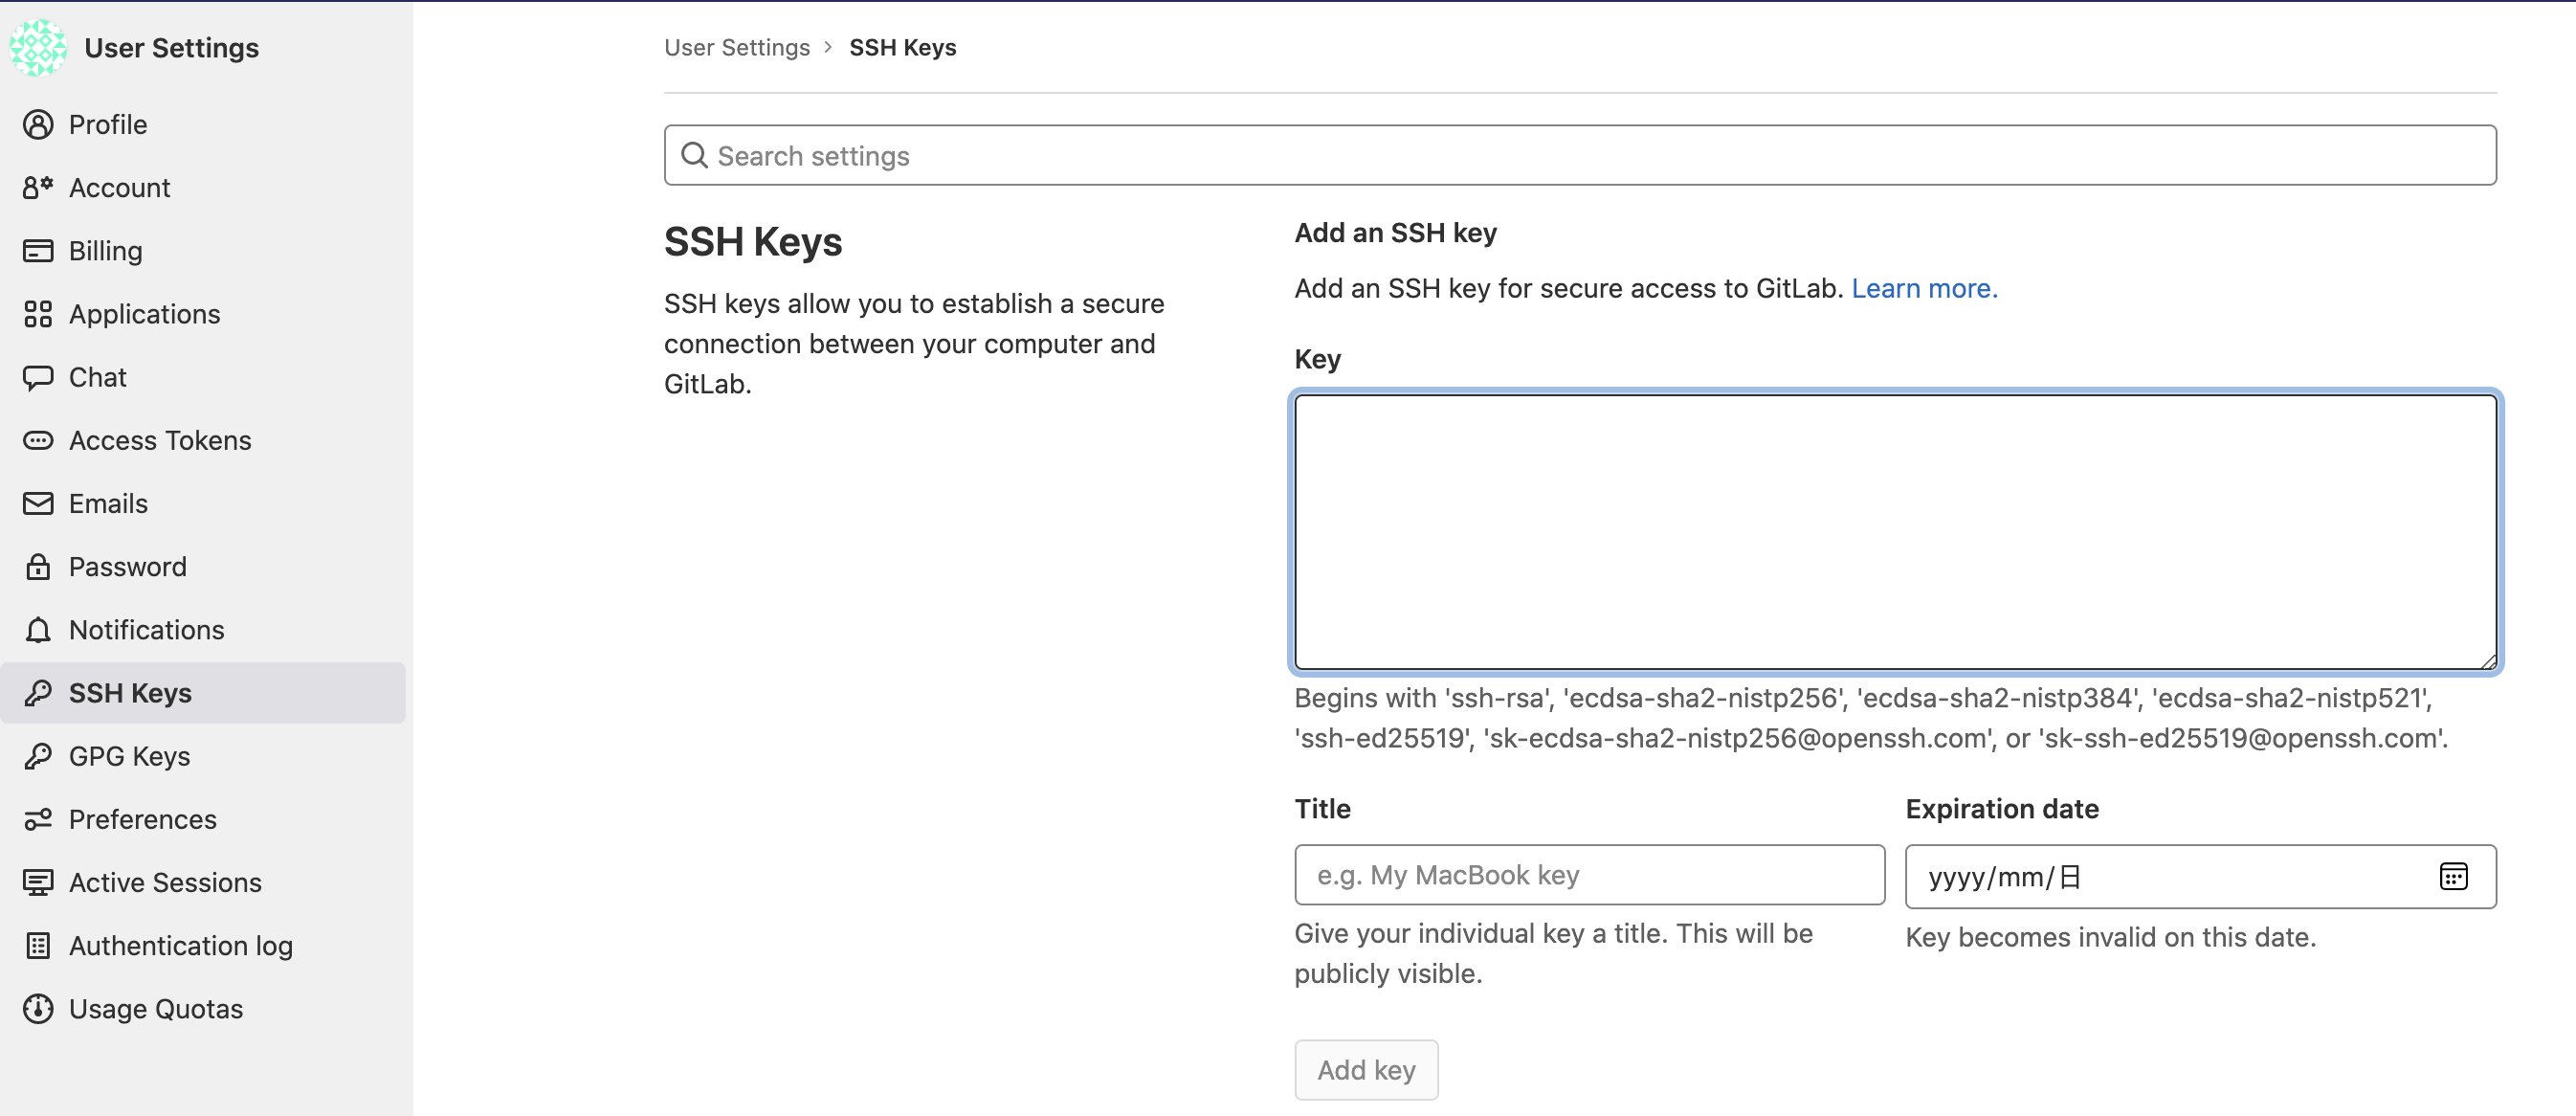Select SSH Keys in the sidebar
The height and width of the screenshot is (1116, 2576).
point(203,692)
